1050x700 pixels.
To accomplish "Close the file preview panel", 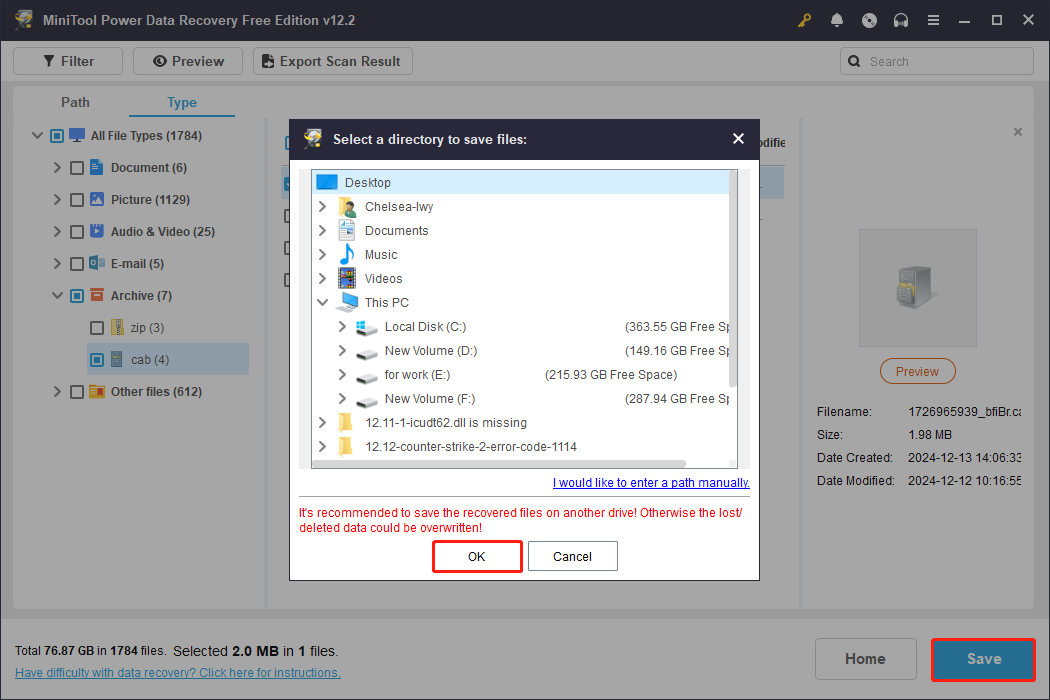I will click(x=1018, y=132).
